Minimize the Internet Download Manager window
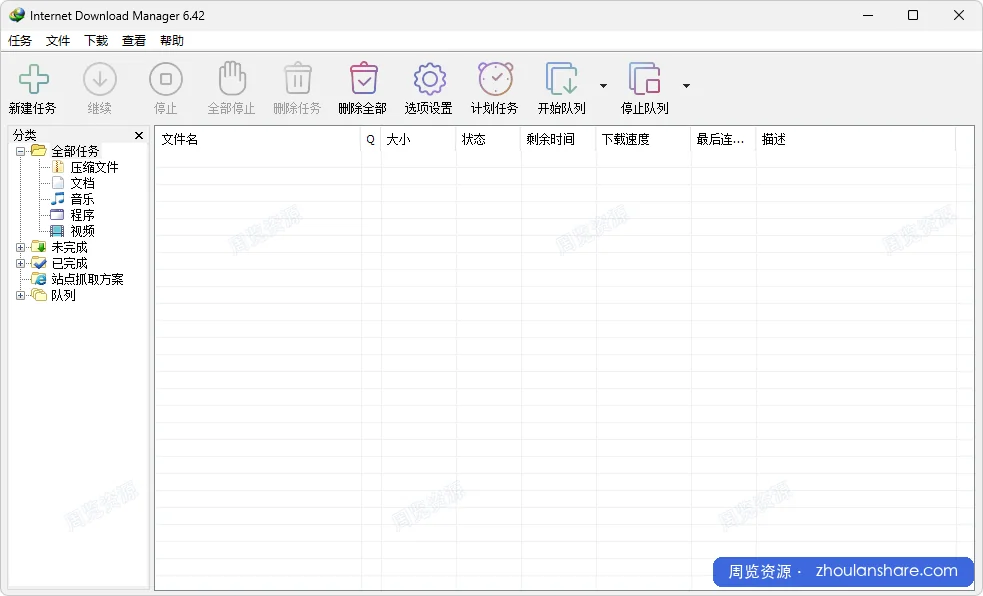This screenshot has height=596, width=983. (x=868, y=15)
